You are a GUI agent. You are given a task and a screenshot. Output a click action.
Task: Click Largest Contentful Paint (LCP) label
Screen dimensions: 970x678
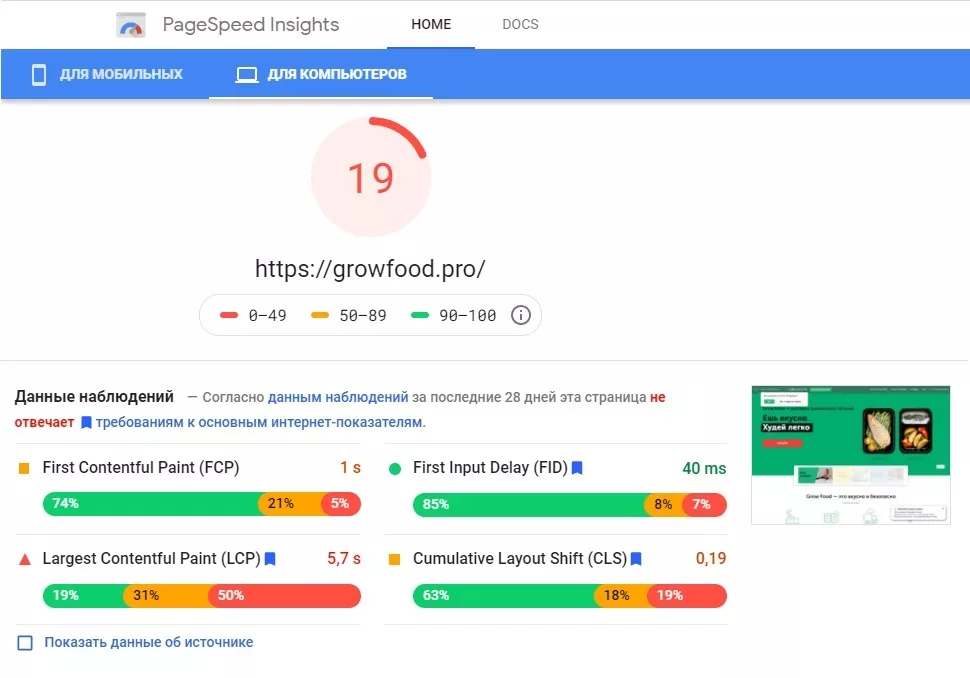tap(152, 559)
